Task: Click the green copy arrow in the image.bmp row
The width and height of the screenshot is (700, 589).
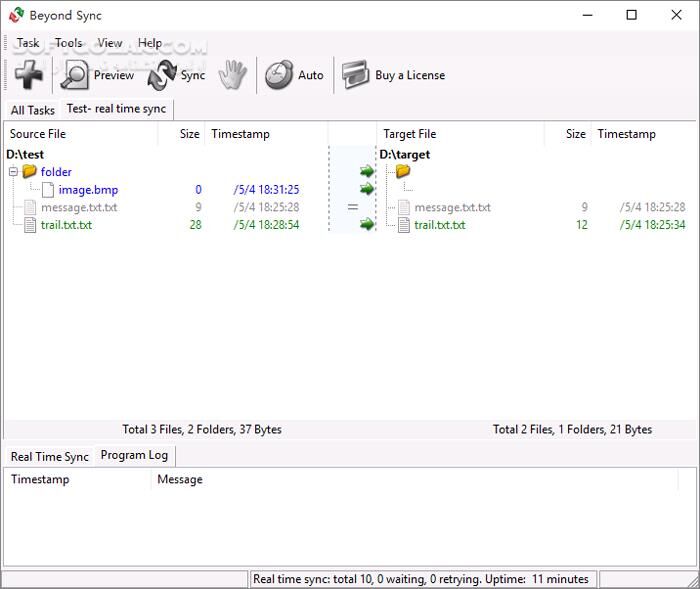Action: point(367,189)
